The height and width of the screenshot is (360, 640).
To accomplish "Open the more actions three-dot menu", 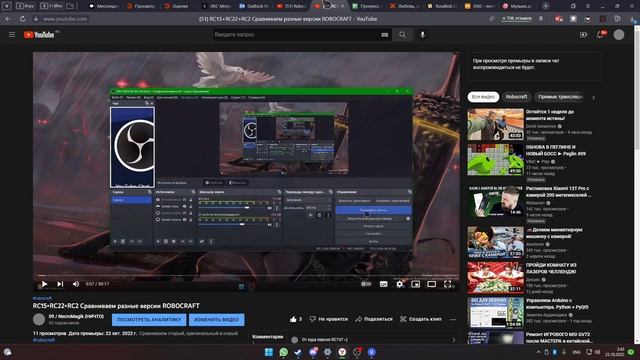I will click(x=453, y=320).
